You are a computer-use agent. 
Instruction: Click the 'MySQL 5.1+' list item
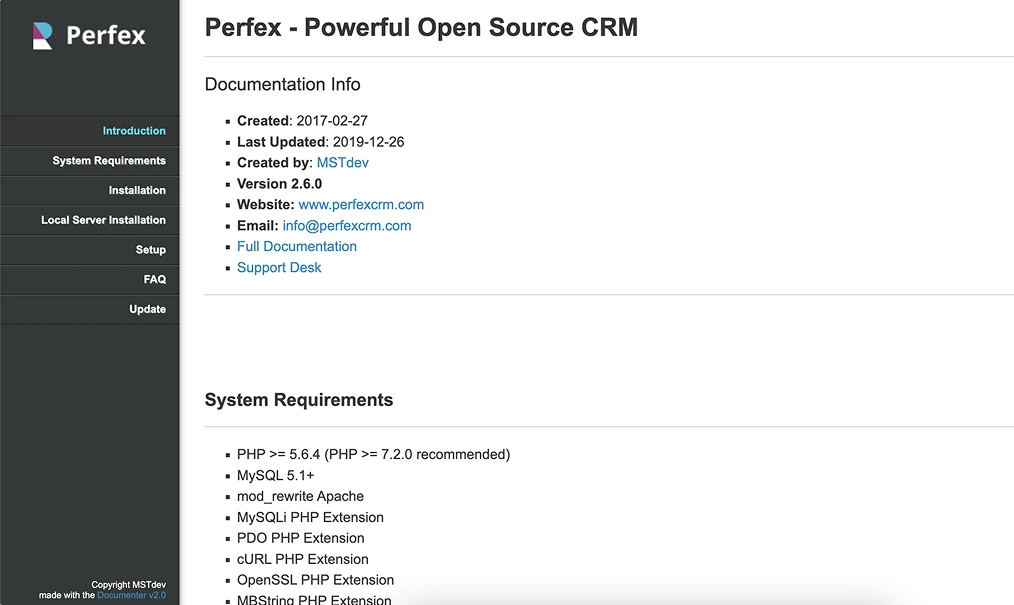275,476
